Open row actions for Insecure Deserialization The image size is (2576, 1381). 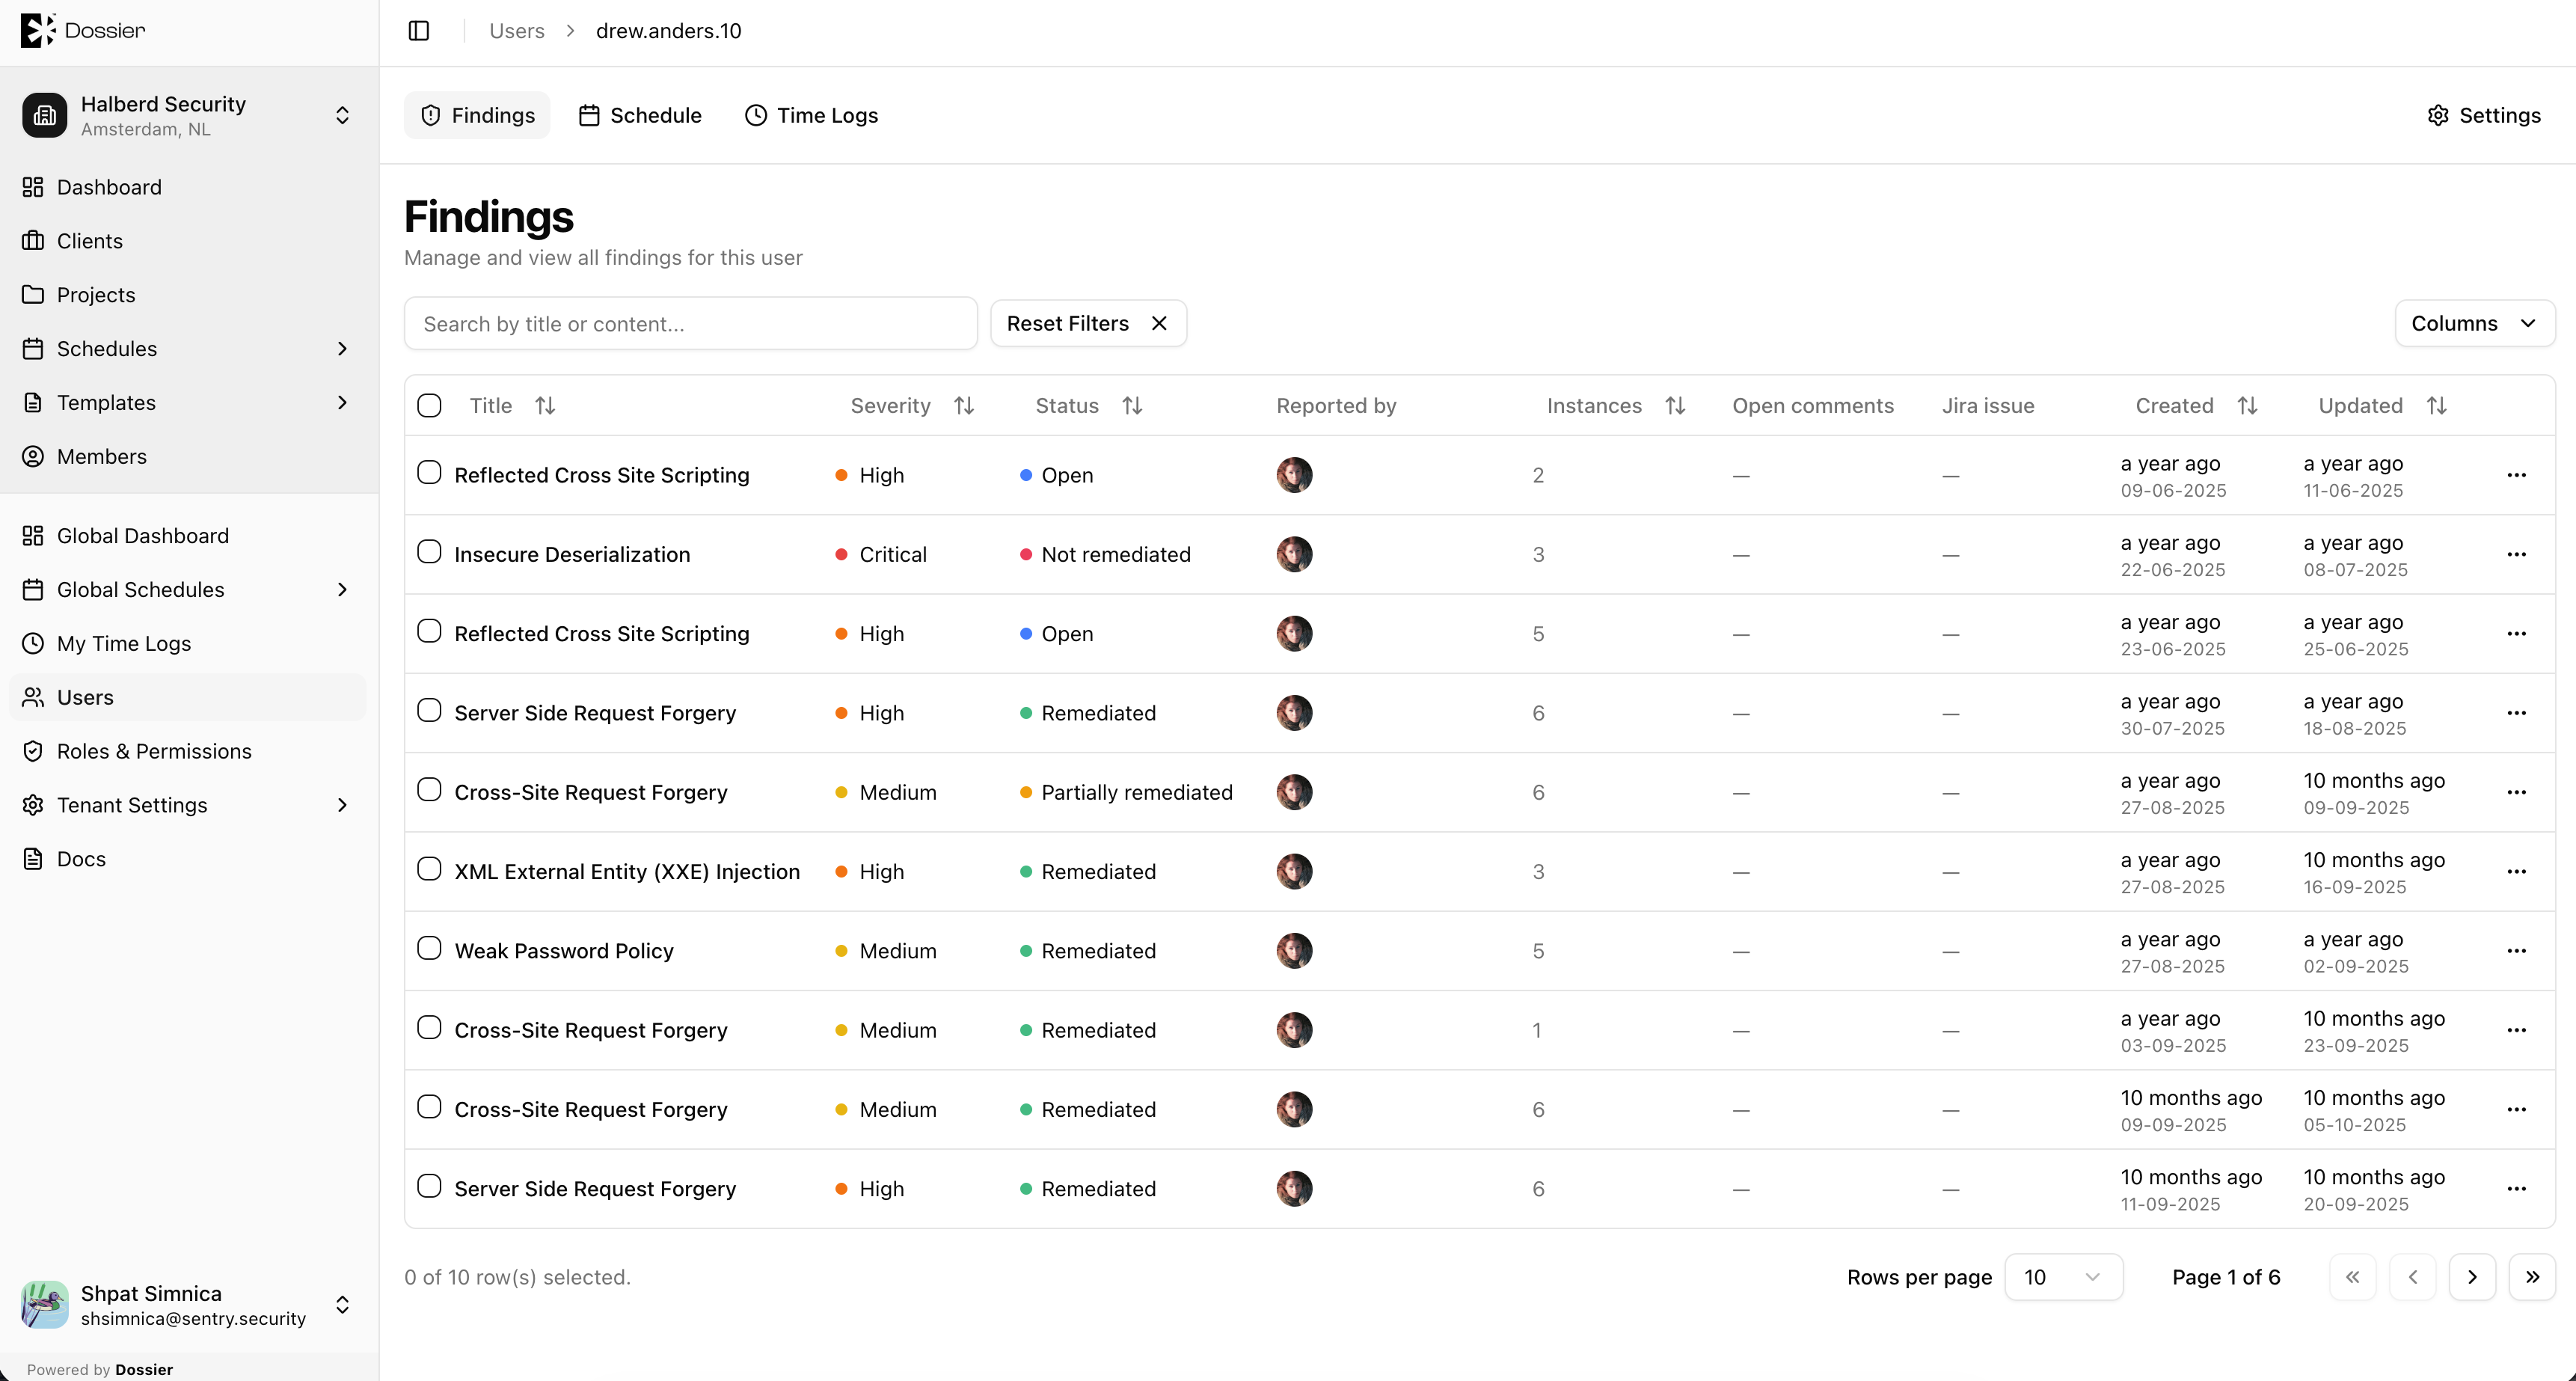click(x=2516, y=555)
